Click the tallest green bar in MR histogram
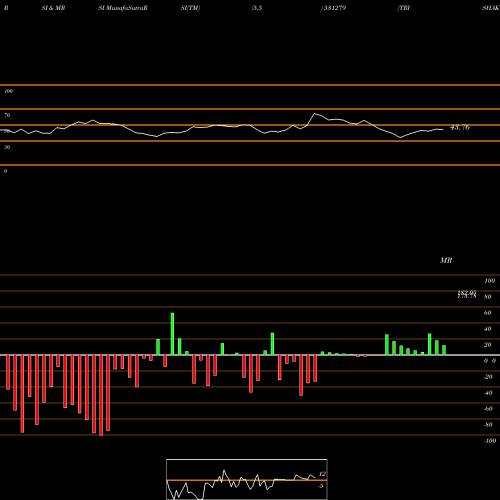This screenshot has height=500, width=500. [x=172, y=334]
